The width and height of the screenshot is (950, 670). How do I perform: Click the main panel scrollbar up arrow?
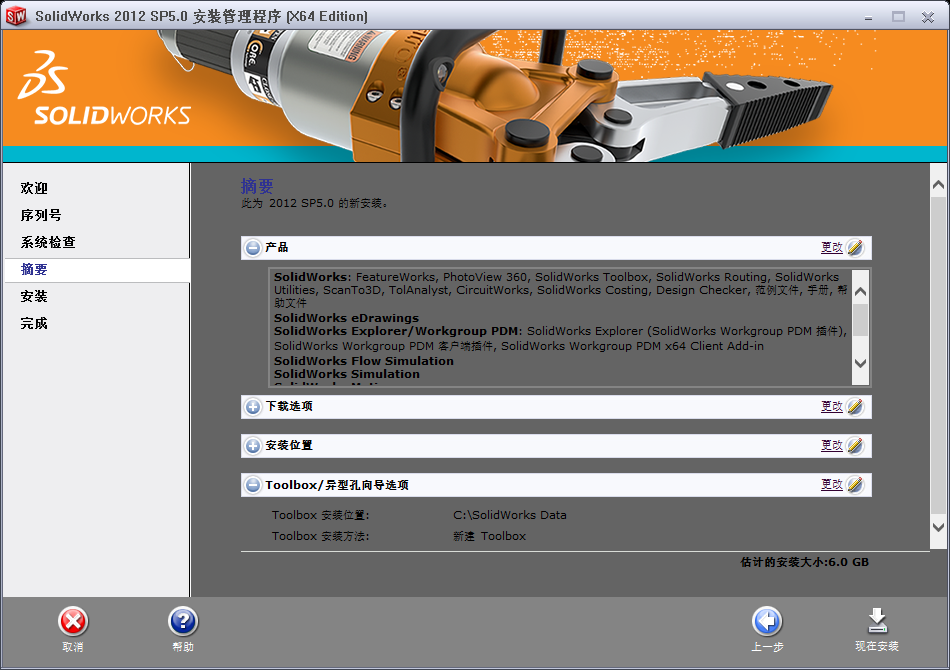coord(938,185)
